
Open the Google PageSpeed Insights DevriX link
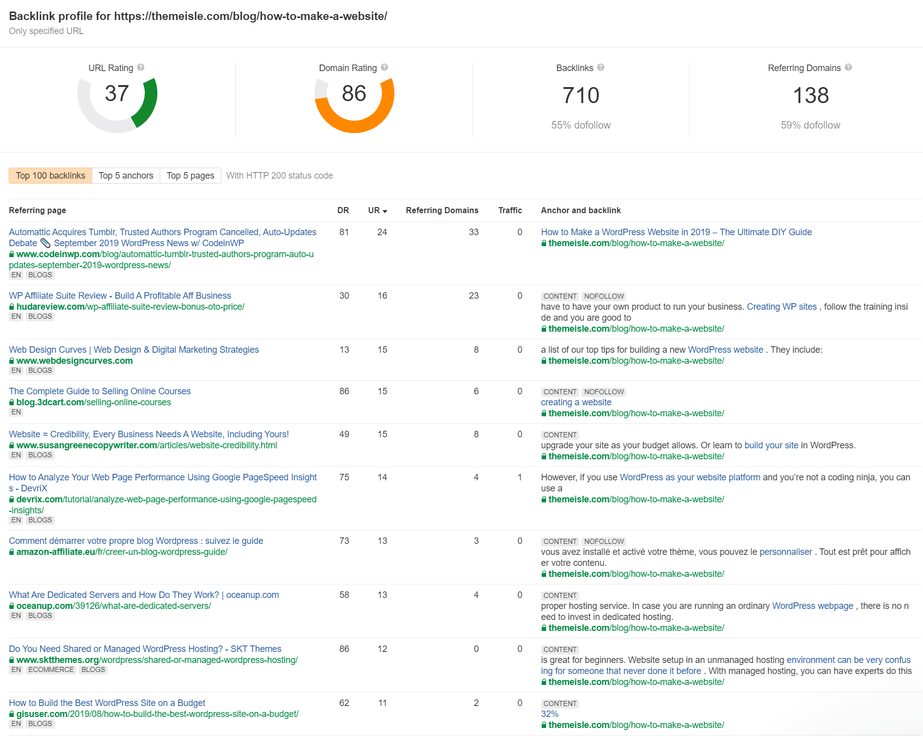[x=162, y=483]
